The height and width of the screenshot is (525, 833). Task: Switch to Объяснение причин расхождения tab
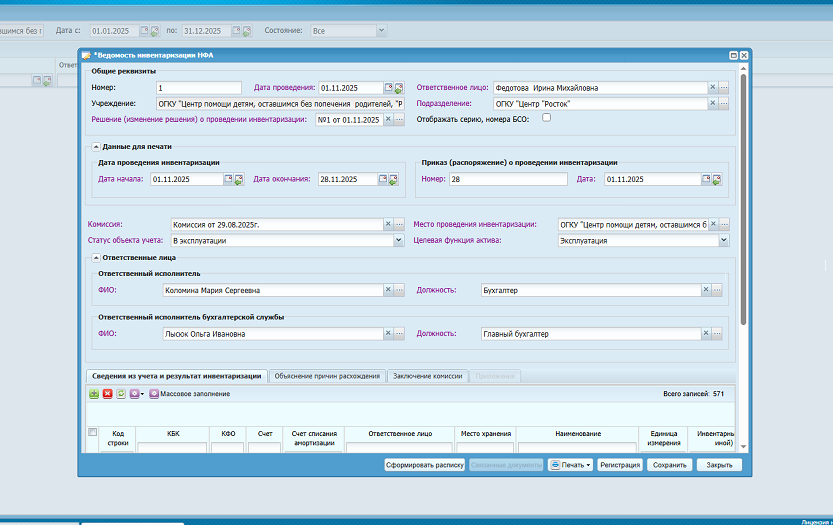(328, 376)
